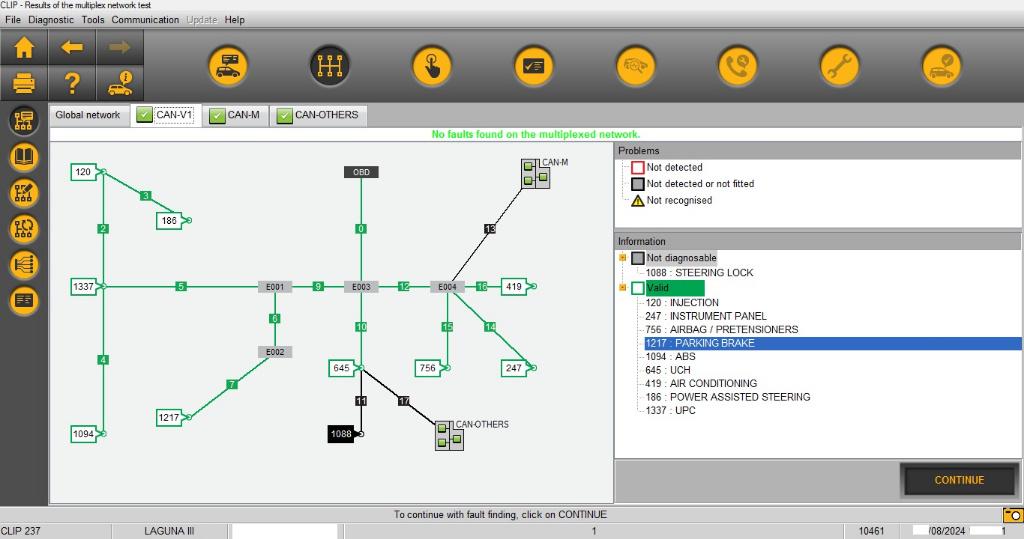Switch to the Global network tab
1024x539 pixels.
[x=88, y=115]
